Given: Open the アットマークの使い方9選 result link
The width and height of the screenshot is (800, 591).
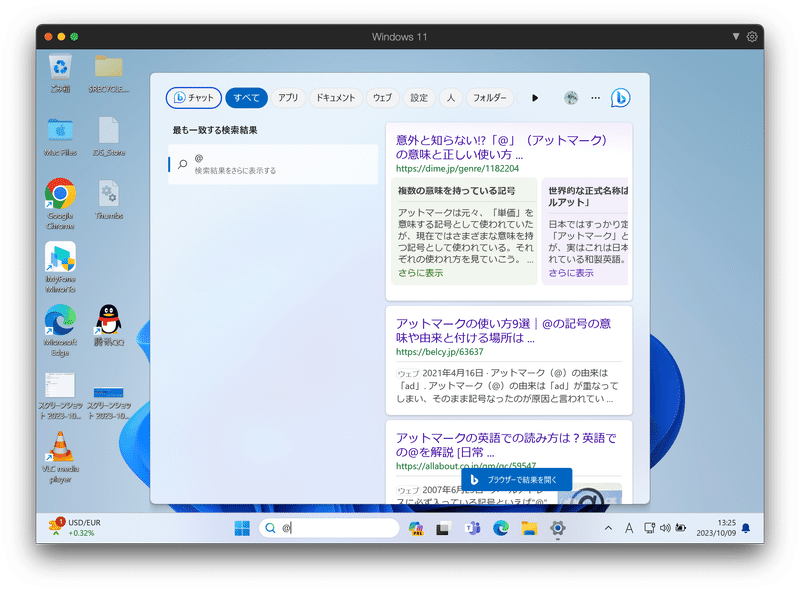Looking at the screenshot, I should click(503, 330).
